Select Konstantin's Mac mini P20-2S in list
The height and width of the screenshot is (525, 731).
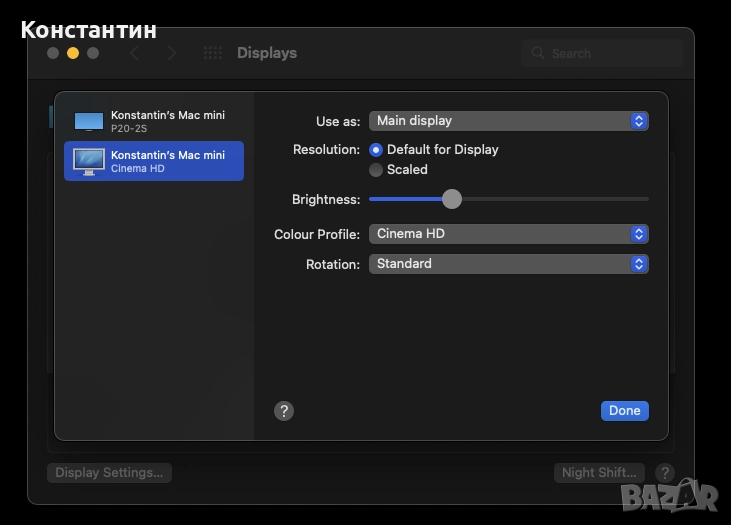coord(167,121)
